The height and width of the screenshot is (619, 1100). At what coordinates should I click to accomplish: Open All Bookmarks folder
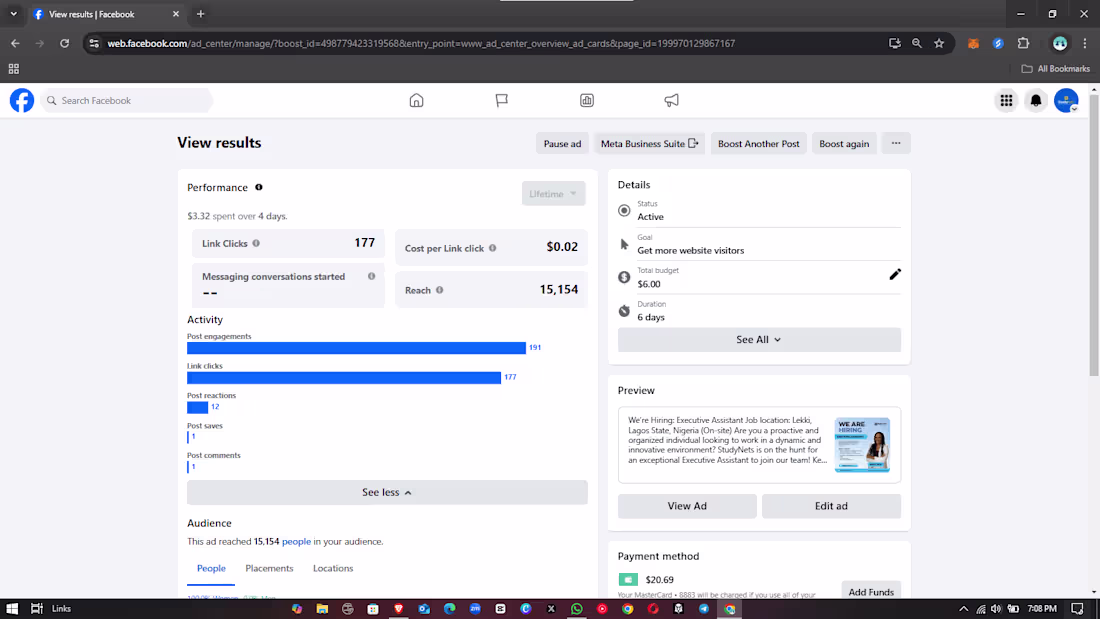coord(1056,69)
